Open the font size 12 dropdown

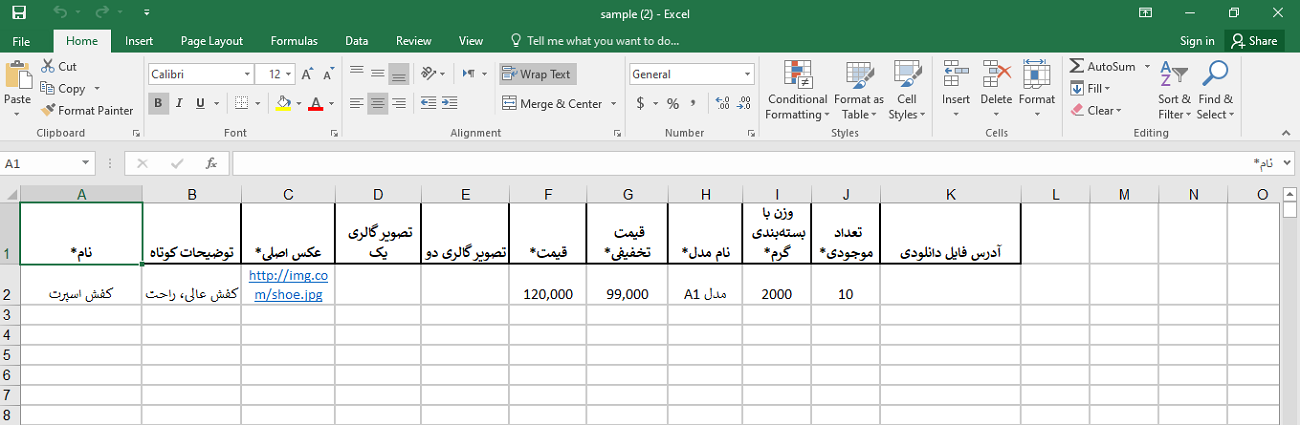pyautogui.click(x=288, y=74)
